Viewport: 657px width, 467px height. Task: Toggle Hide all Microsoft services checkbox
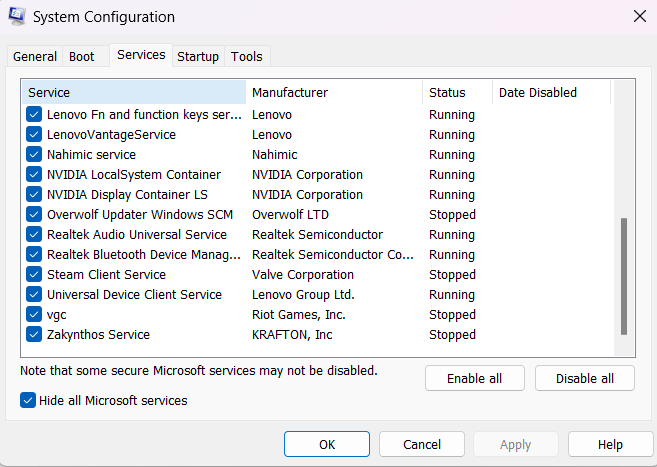(x=28, y=400)
